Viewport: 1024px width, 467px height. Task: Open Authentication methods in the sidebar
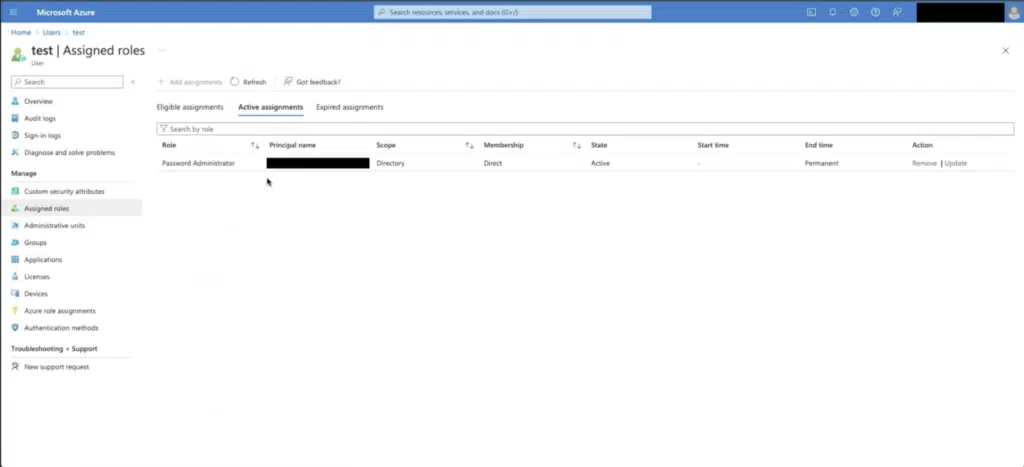click(61, 327)
